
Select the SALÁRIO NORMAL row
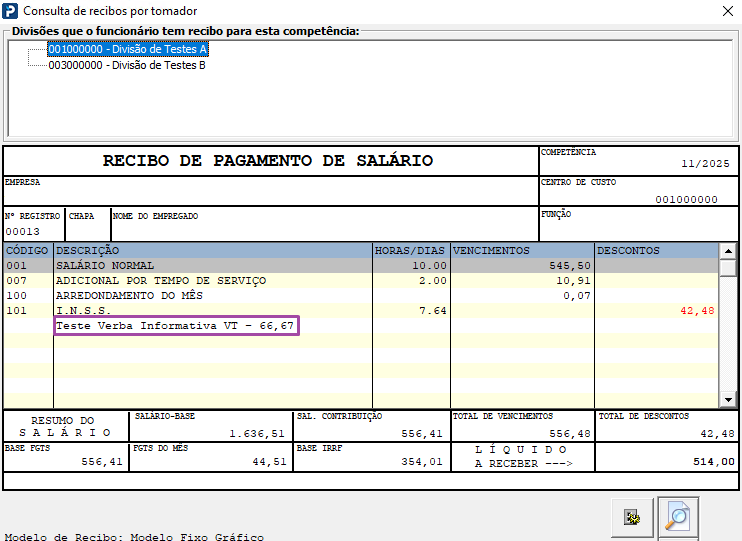click(x=361, y=266)
